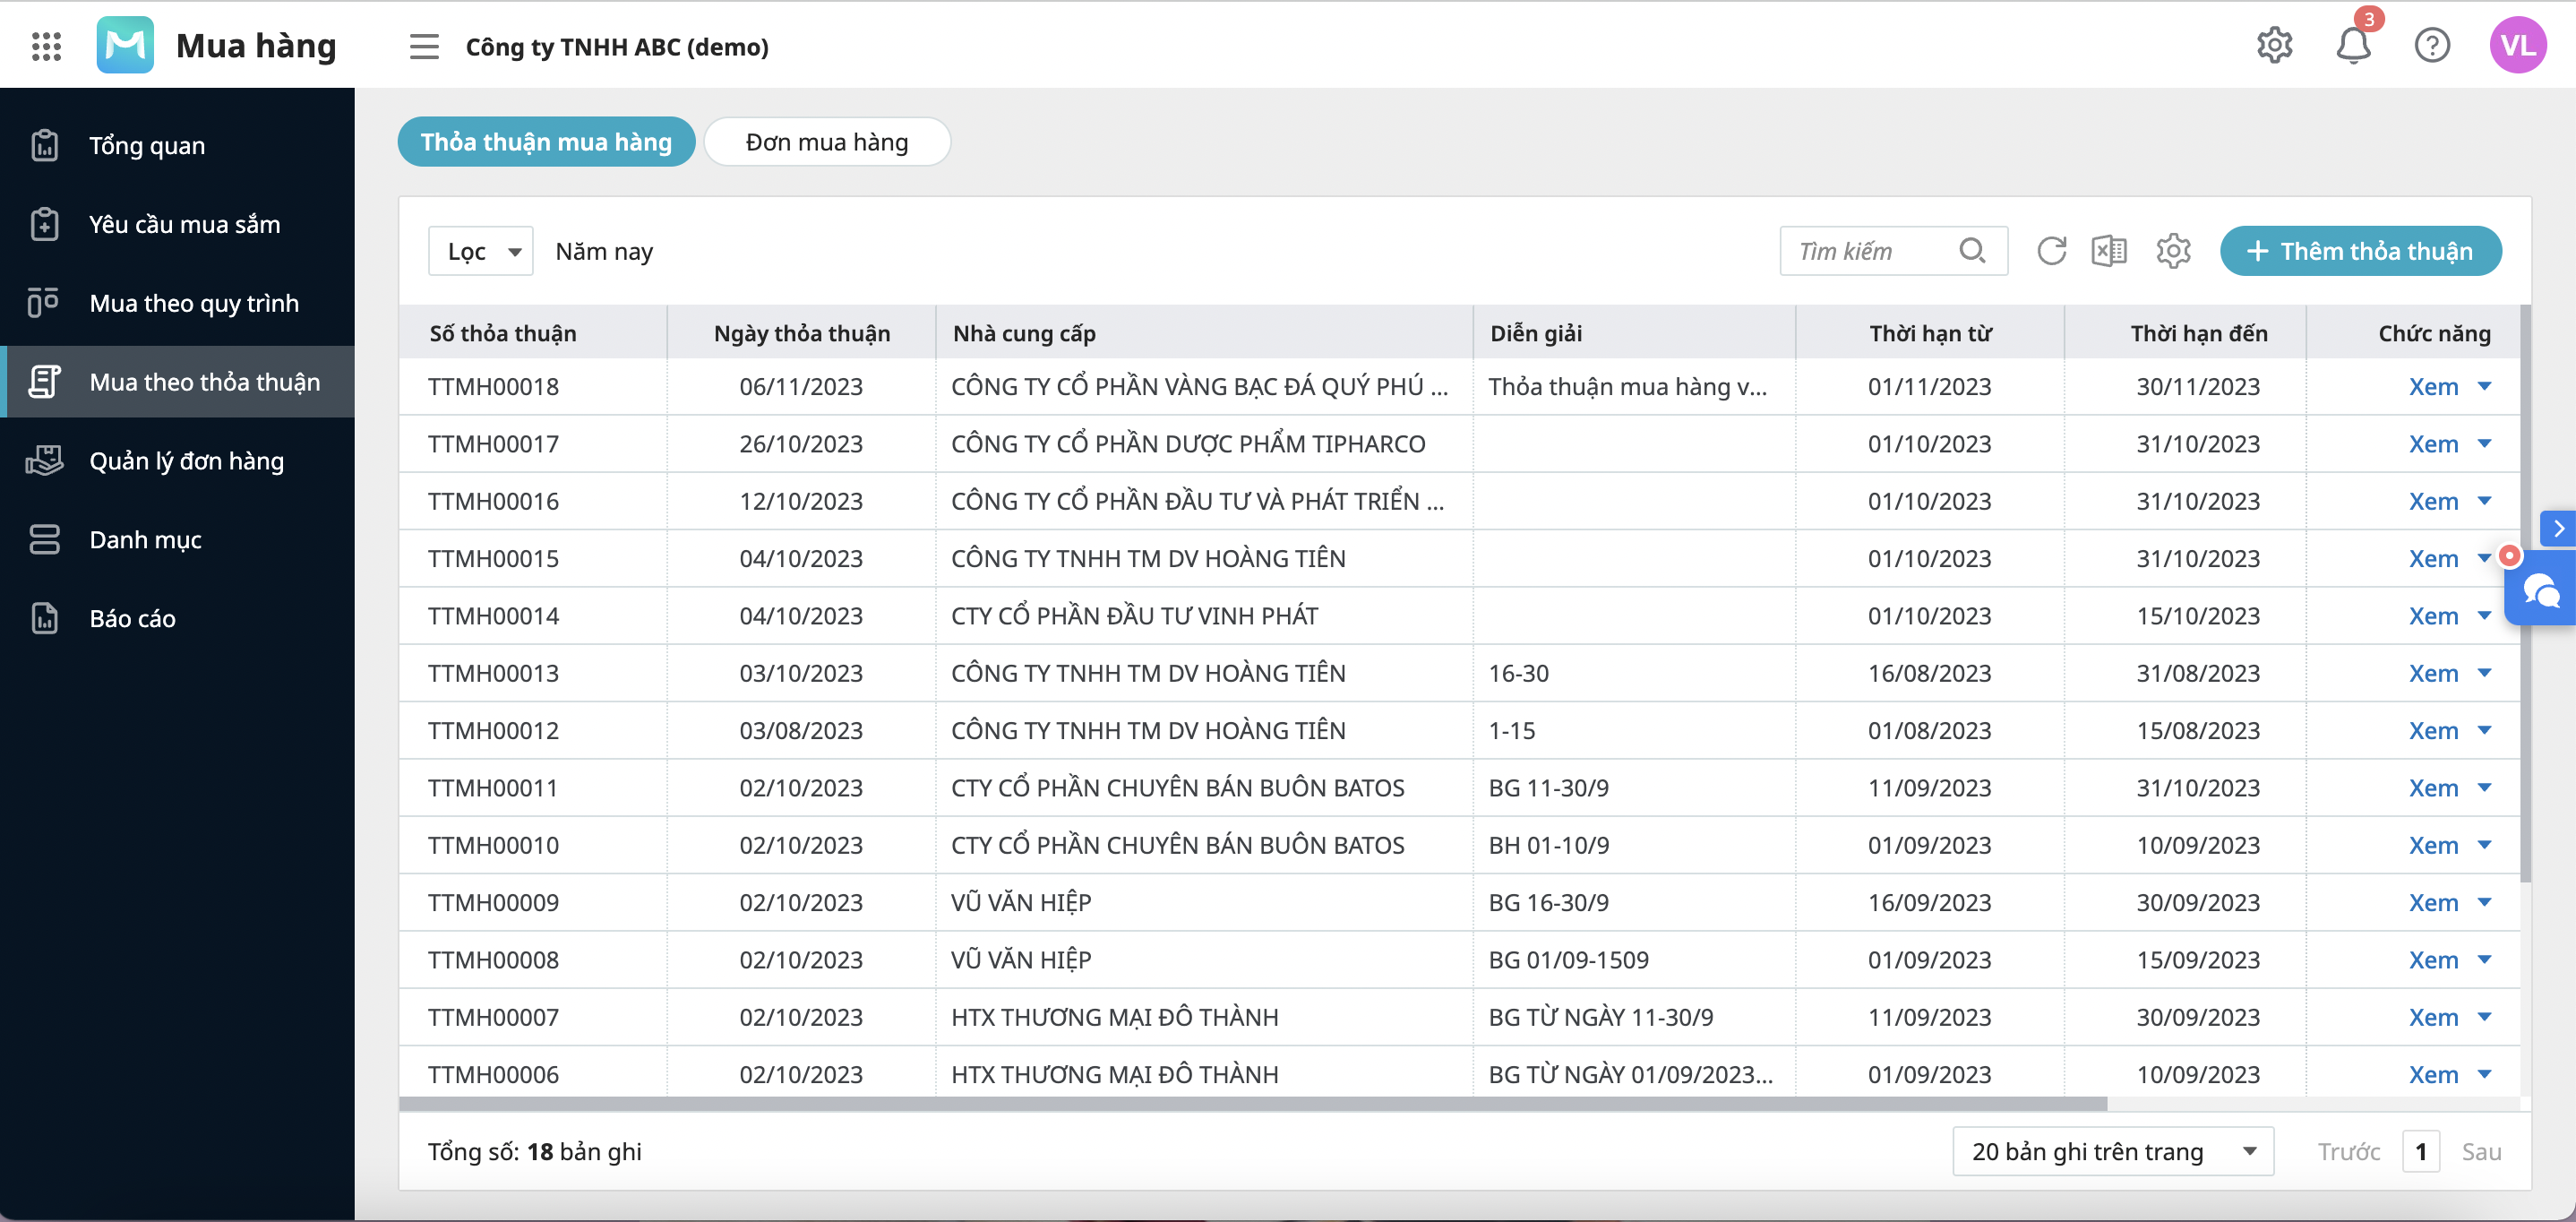The height and width of the screenshot is (1222, 2576).
Task: Expand actions arrow for TTMH00013
Action: click(x=2484, y=673)
